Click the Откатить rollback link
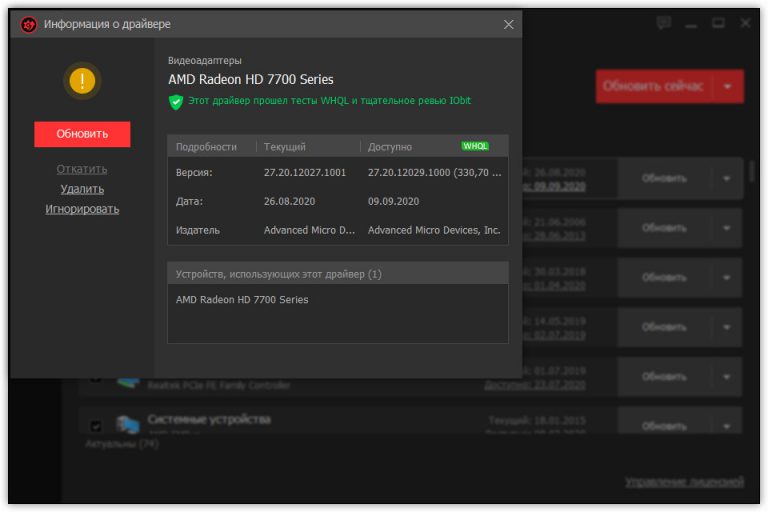The height and width of the screenshot is (512, 768). pyautogui.click(x=82, y=169)
